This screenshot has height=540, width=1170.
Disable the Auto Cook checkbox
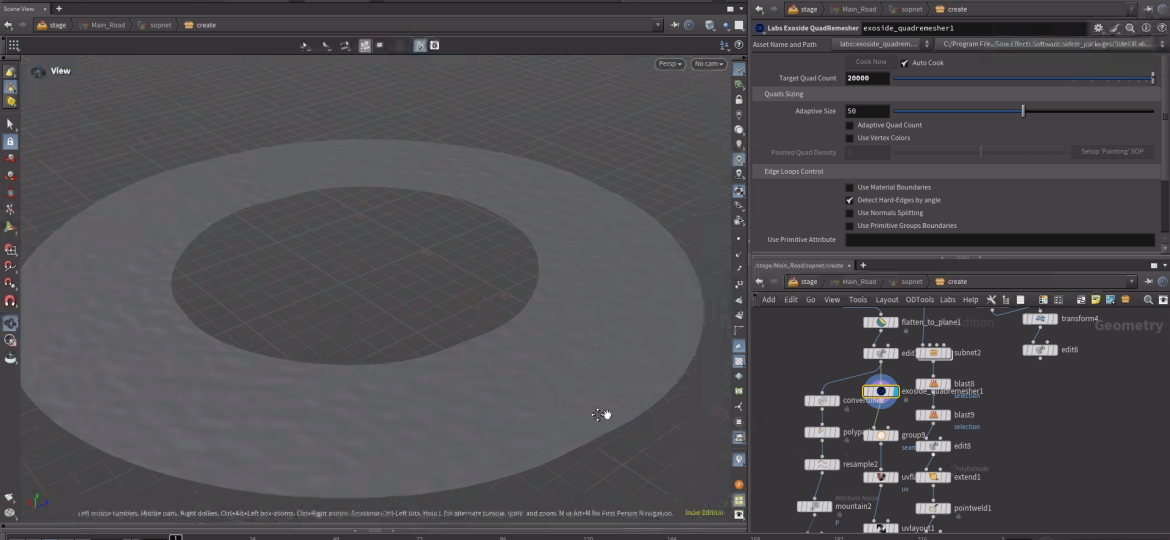point(905,63)
